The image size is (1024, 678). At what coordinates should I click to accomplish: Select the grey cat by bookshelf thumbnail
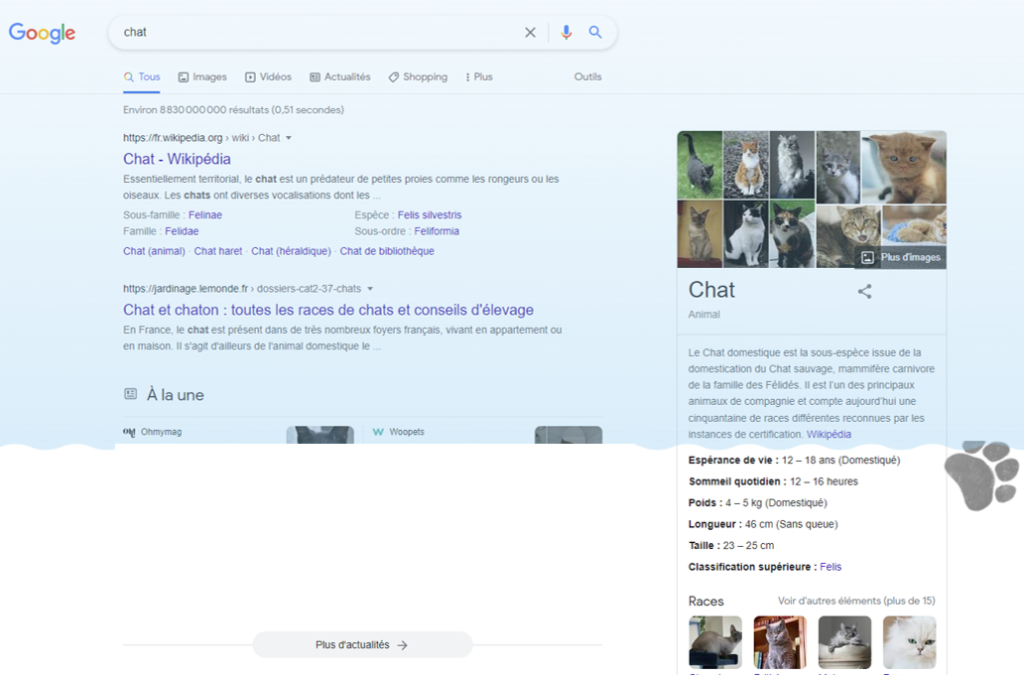coord(780,642)
